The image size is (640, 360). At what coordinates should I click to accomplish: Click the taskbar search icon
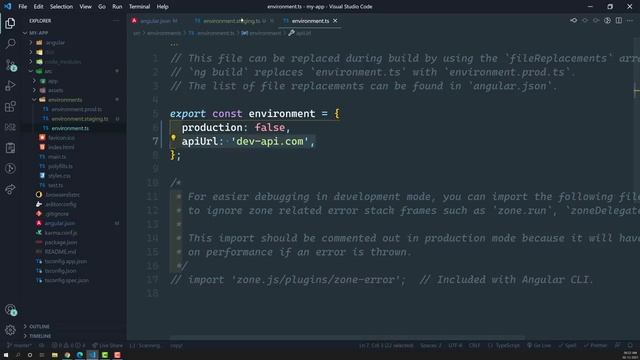18,355
